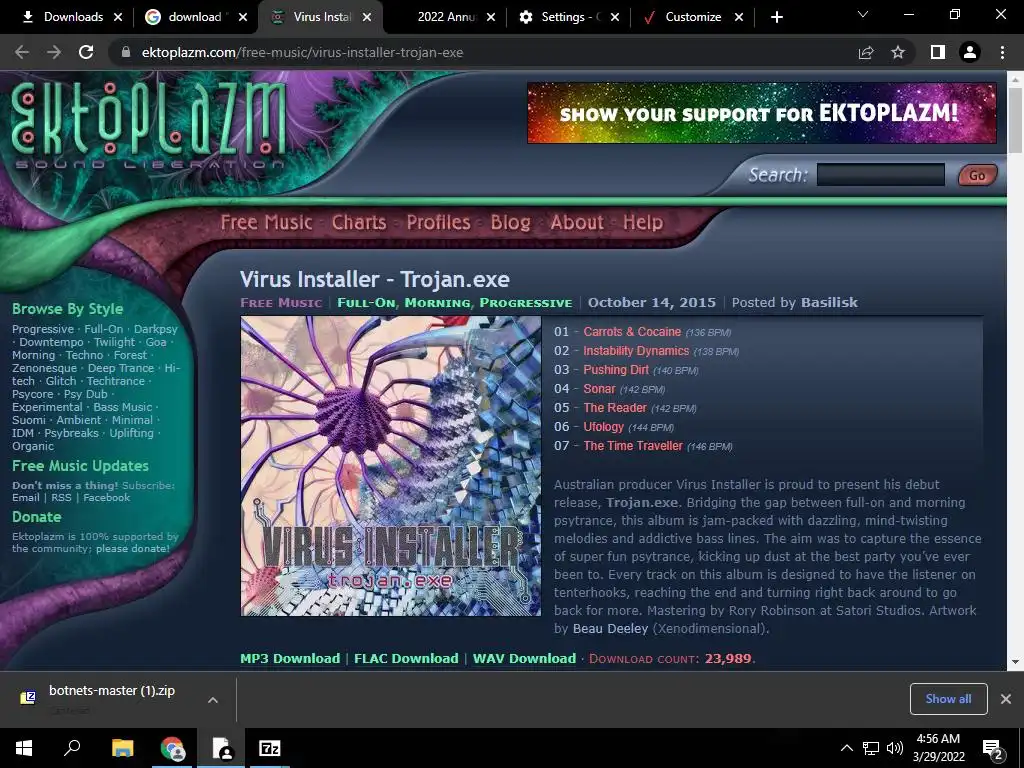Play track Ufology
Viewport: 1024px width, 768px height.
click(x=603, y=426)
